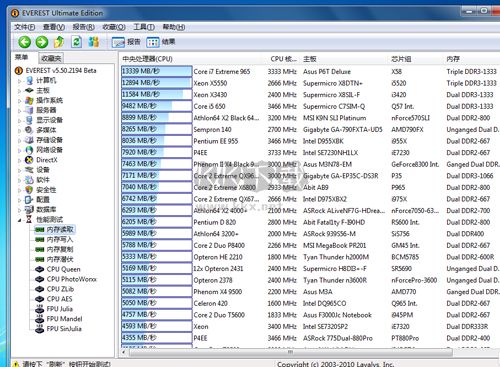Viewport: 500px width, 367px height.
Task: Click the green Back arrow toolbar icon
Action: [24, 42]
